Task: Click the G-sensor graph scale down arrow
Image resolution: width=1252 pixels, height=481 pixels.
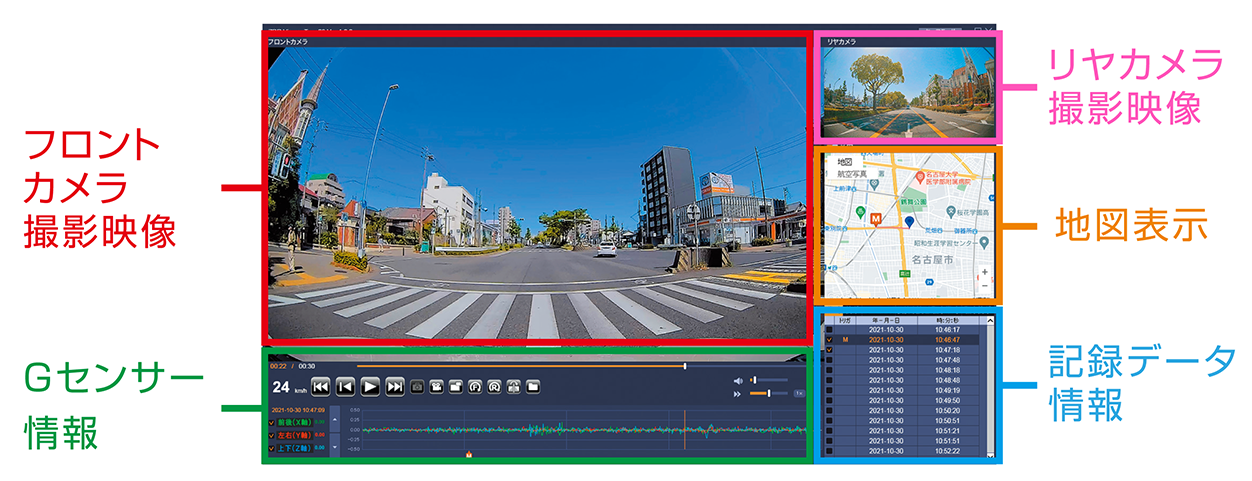Action: [334, 448]
